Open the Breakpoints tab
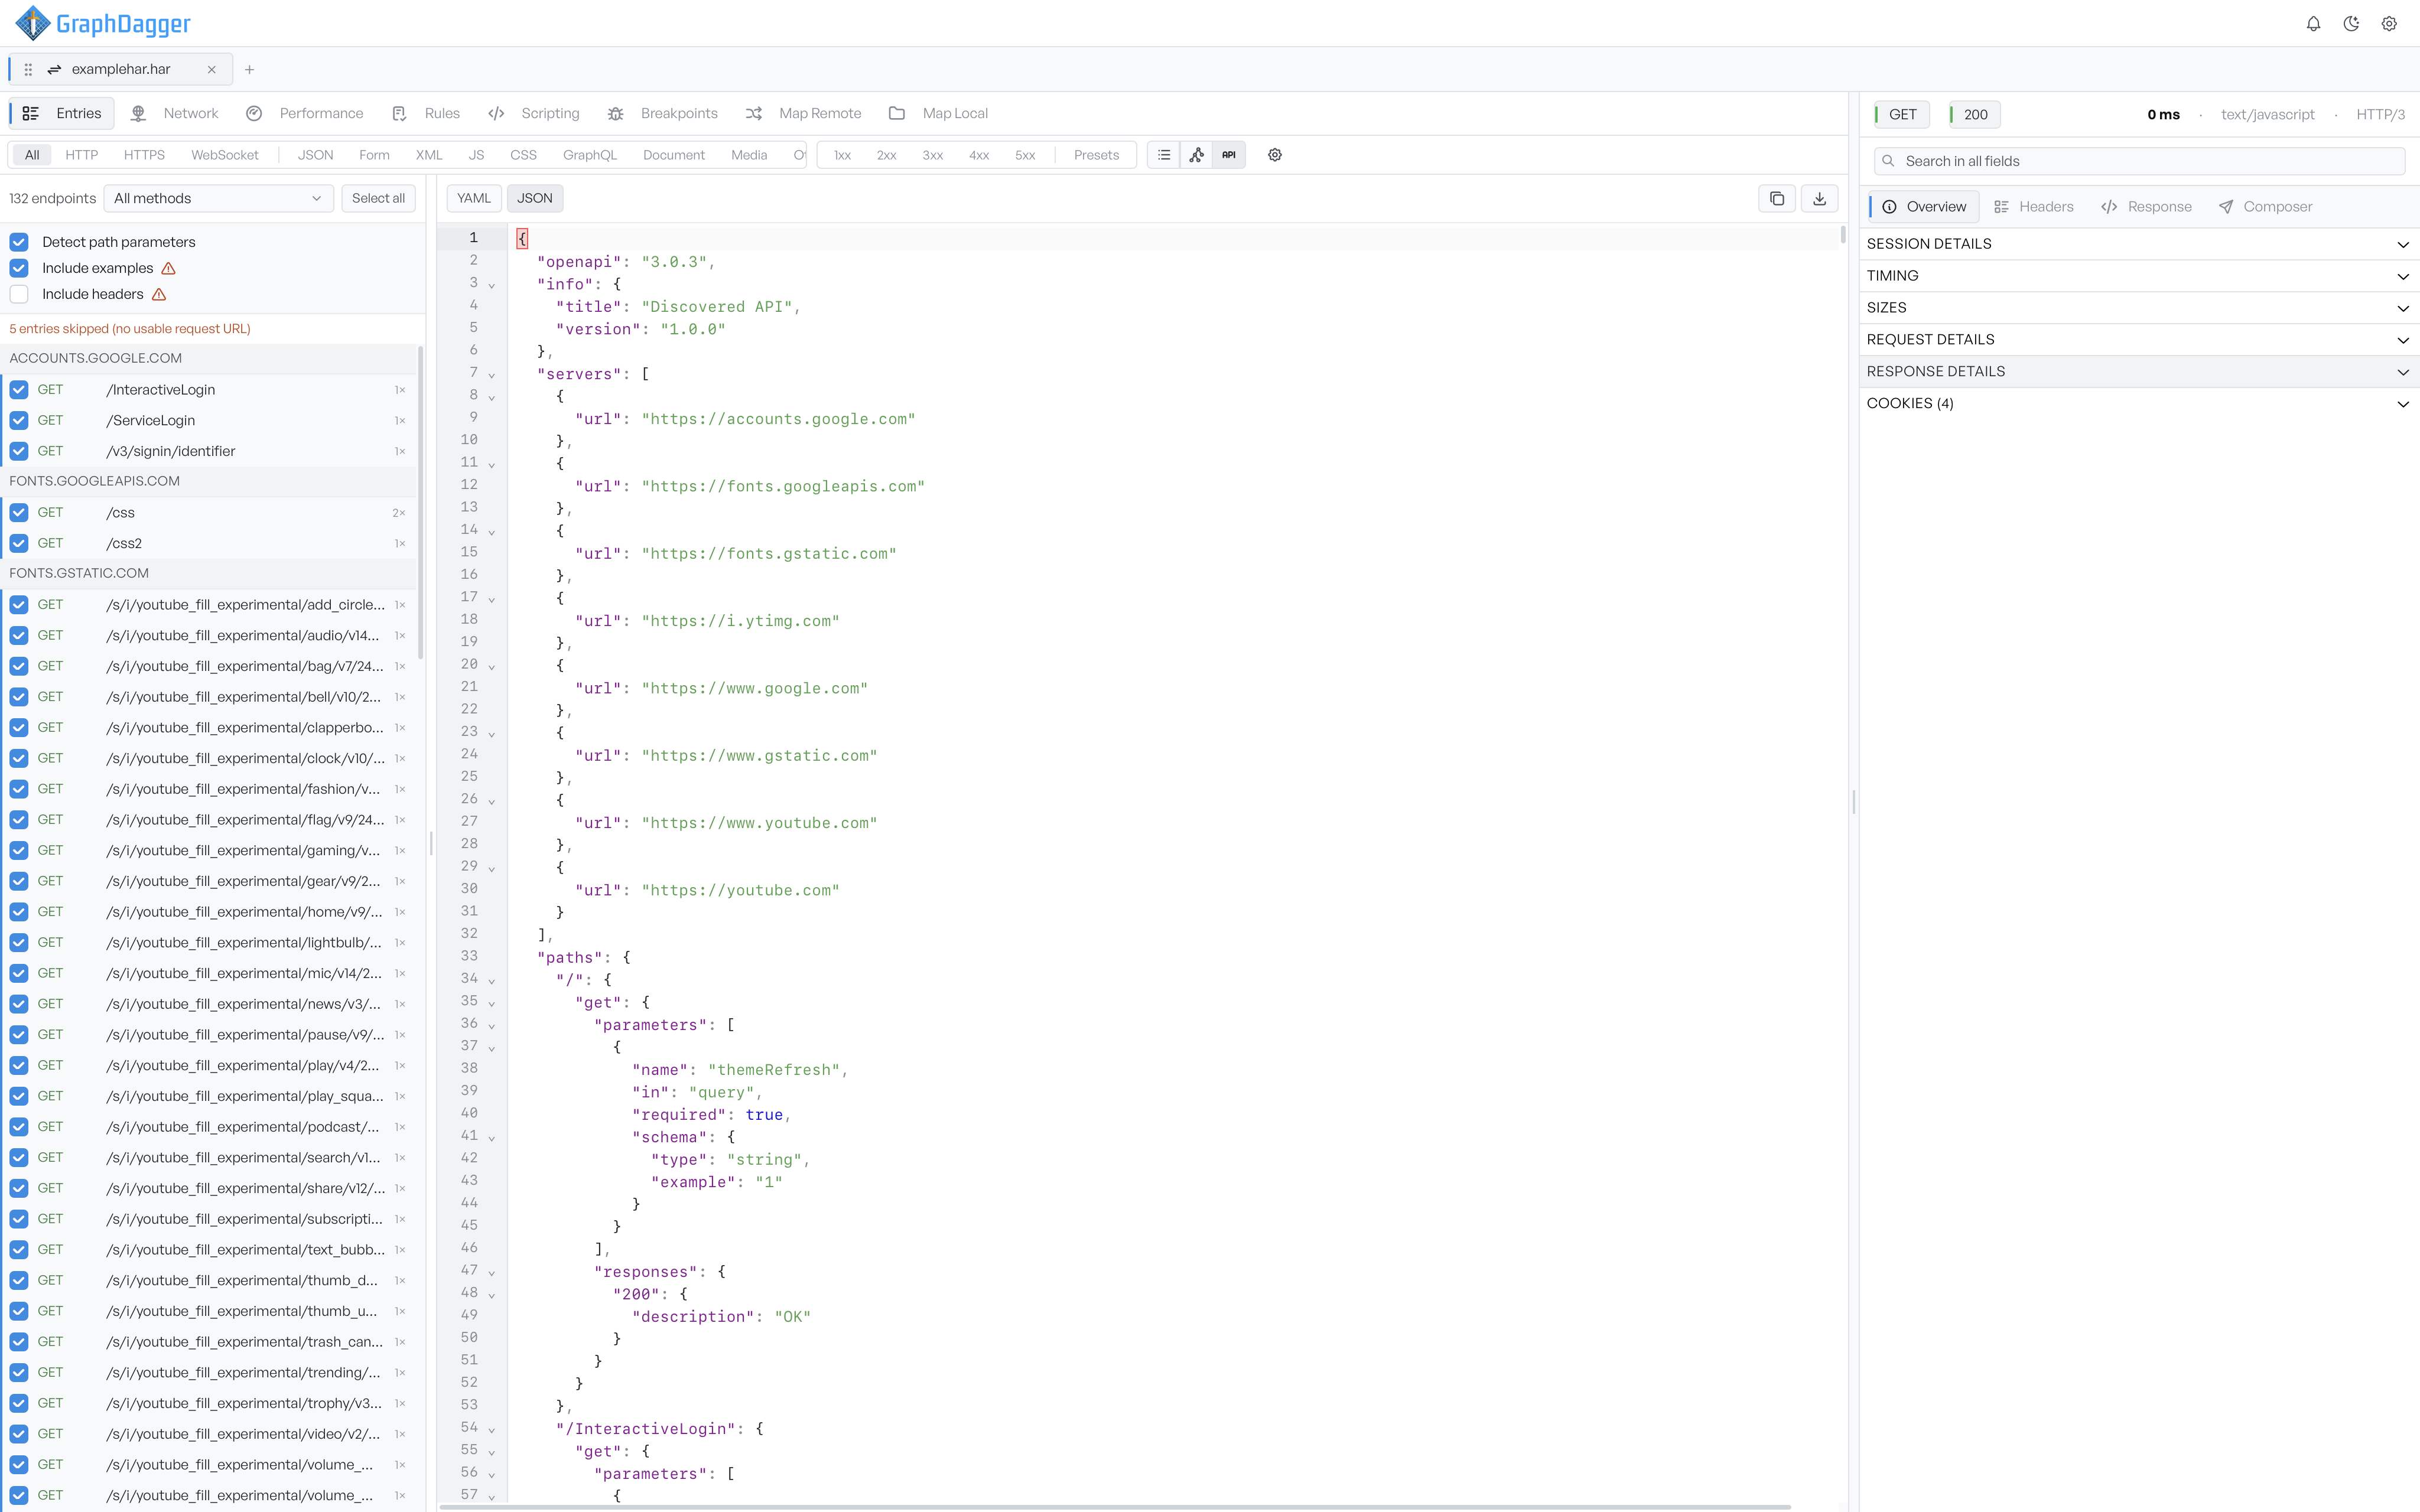 pos(663,113)
